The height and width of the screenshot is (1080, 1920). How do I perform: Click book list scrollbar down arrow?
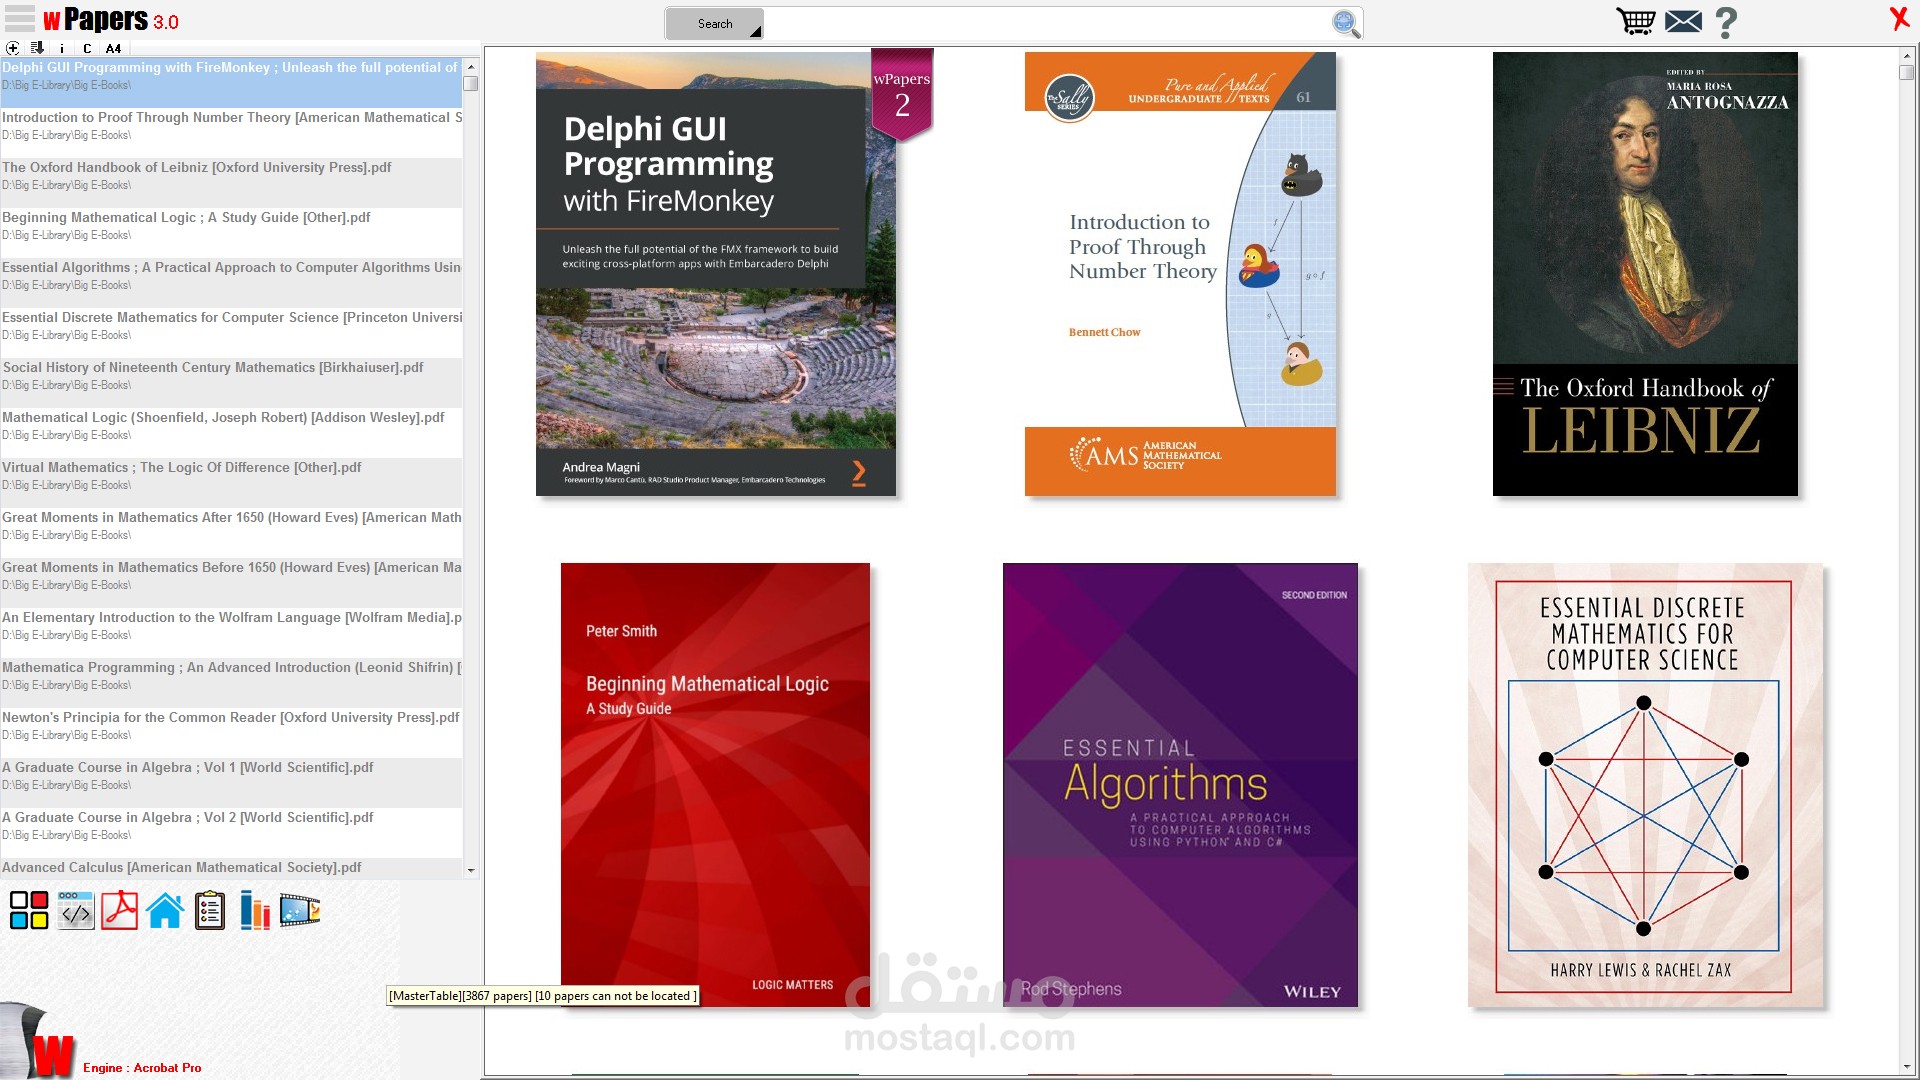[x=471, y=870]
